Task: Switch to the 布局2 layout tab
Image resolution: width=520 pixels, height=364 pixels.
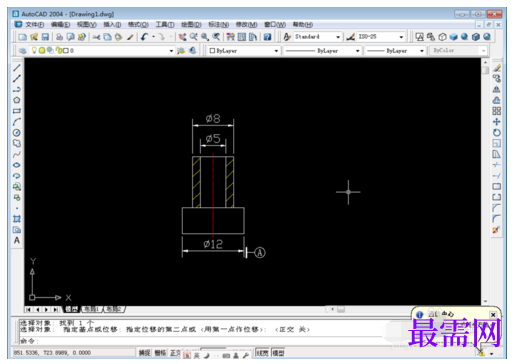Action: [114, 309]
